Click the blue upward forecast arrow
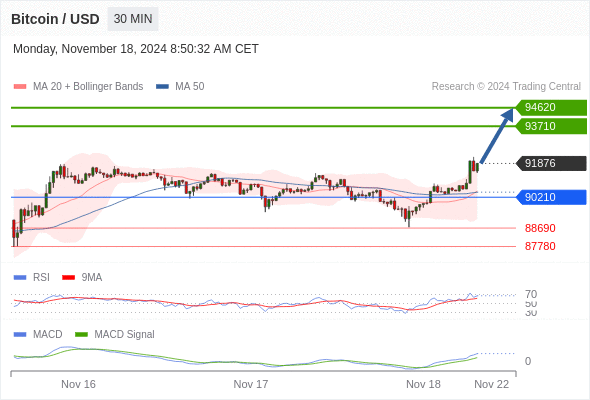590x400 pixels. click(497, 136)
